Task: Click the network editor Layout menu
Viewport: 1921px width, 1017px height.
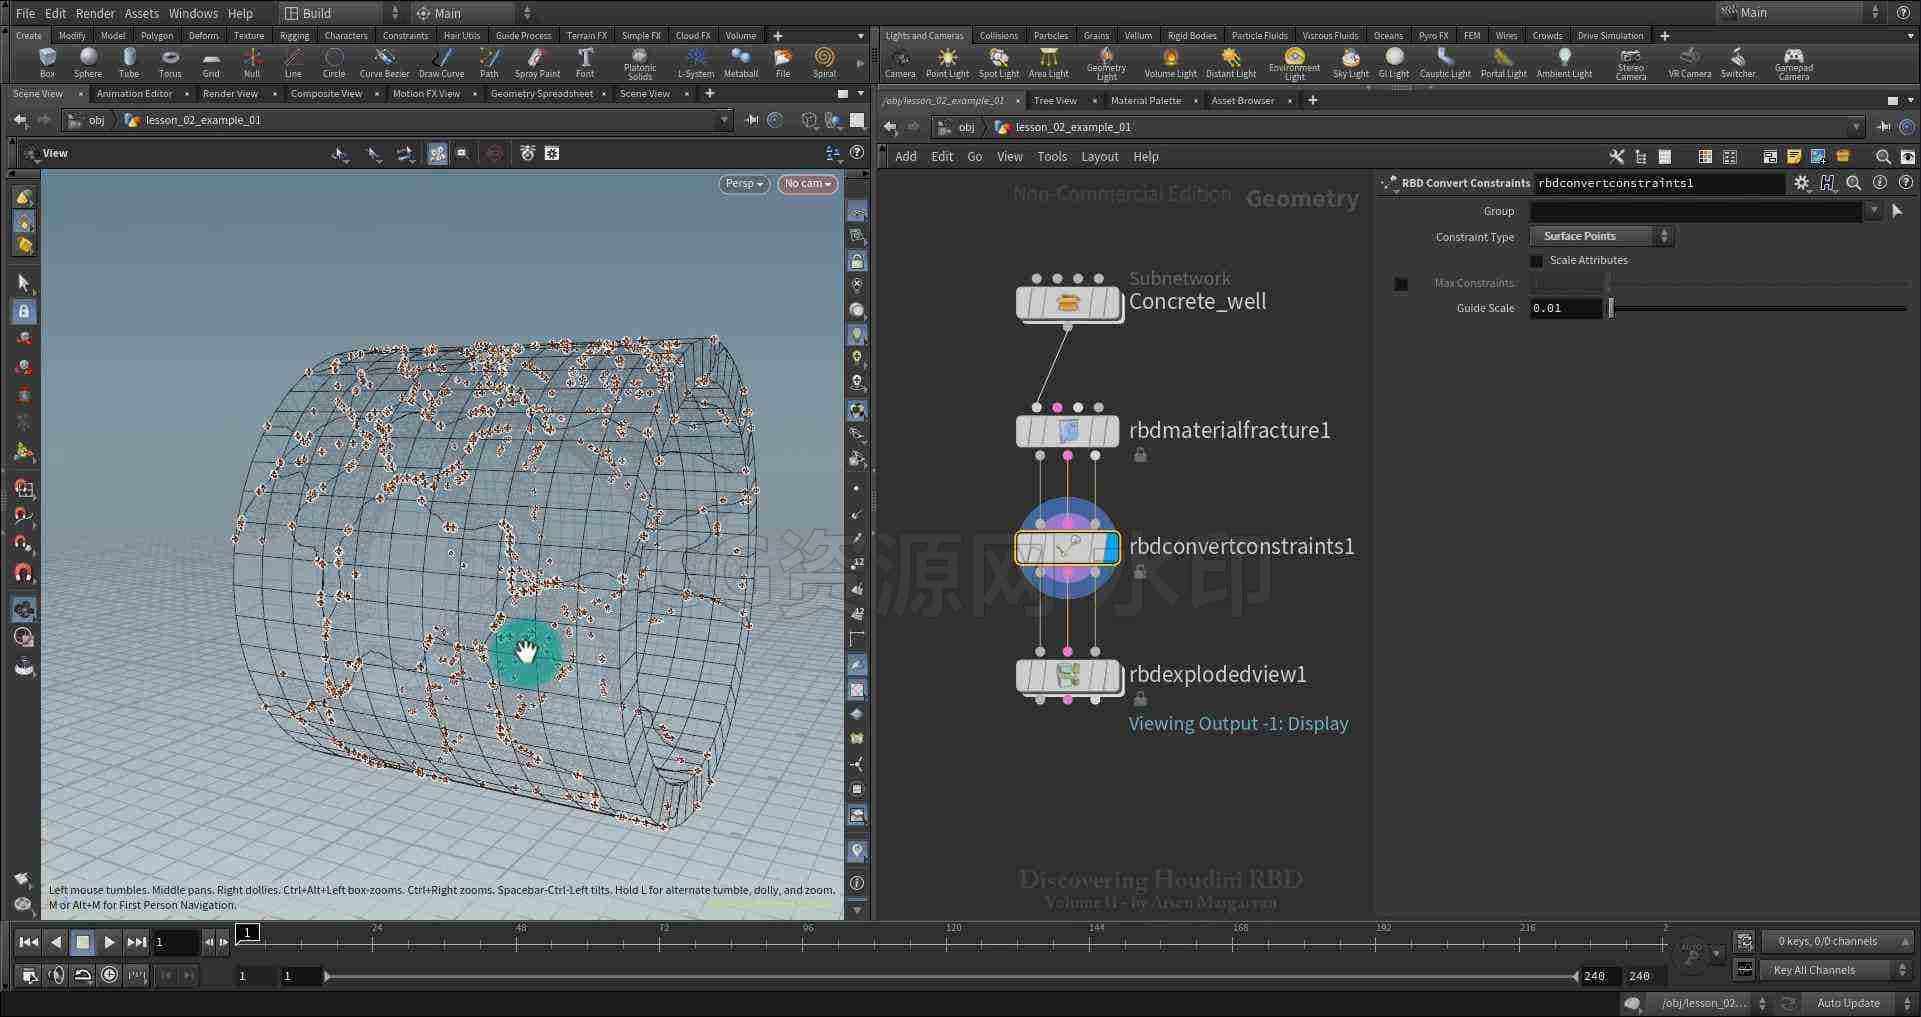Action: 1099,157
